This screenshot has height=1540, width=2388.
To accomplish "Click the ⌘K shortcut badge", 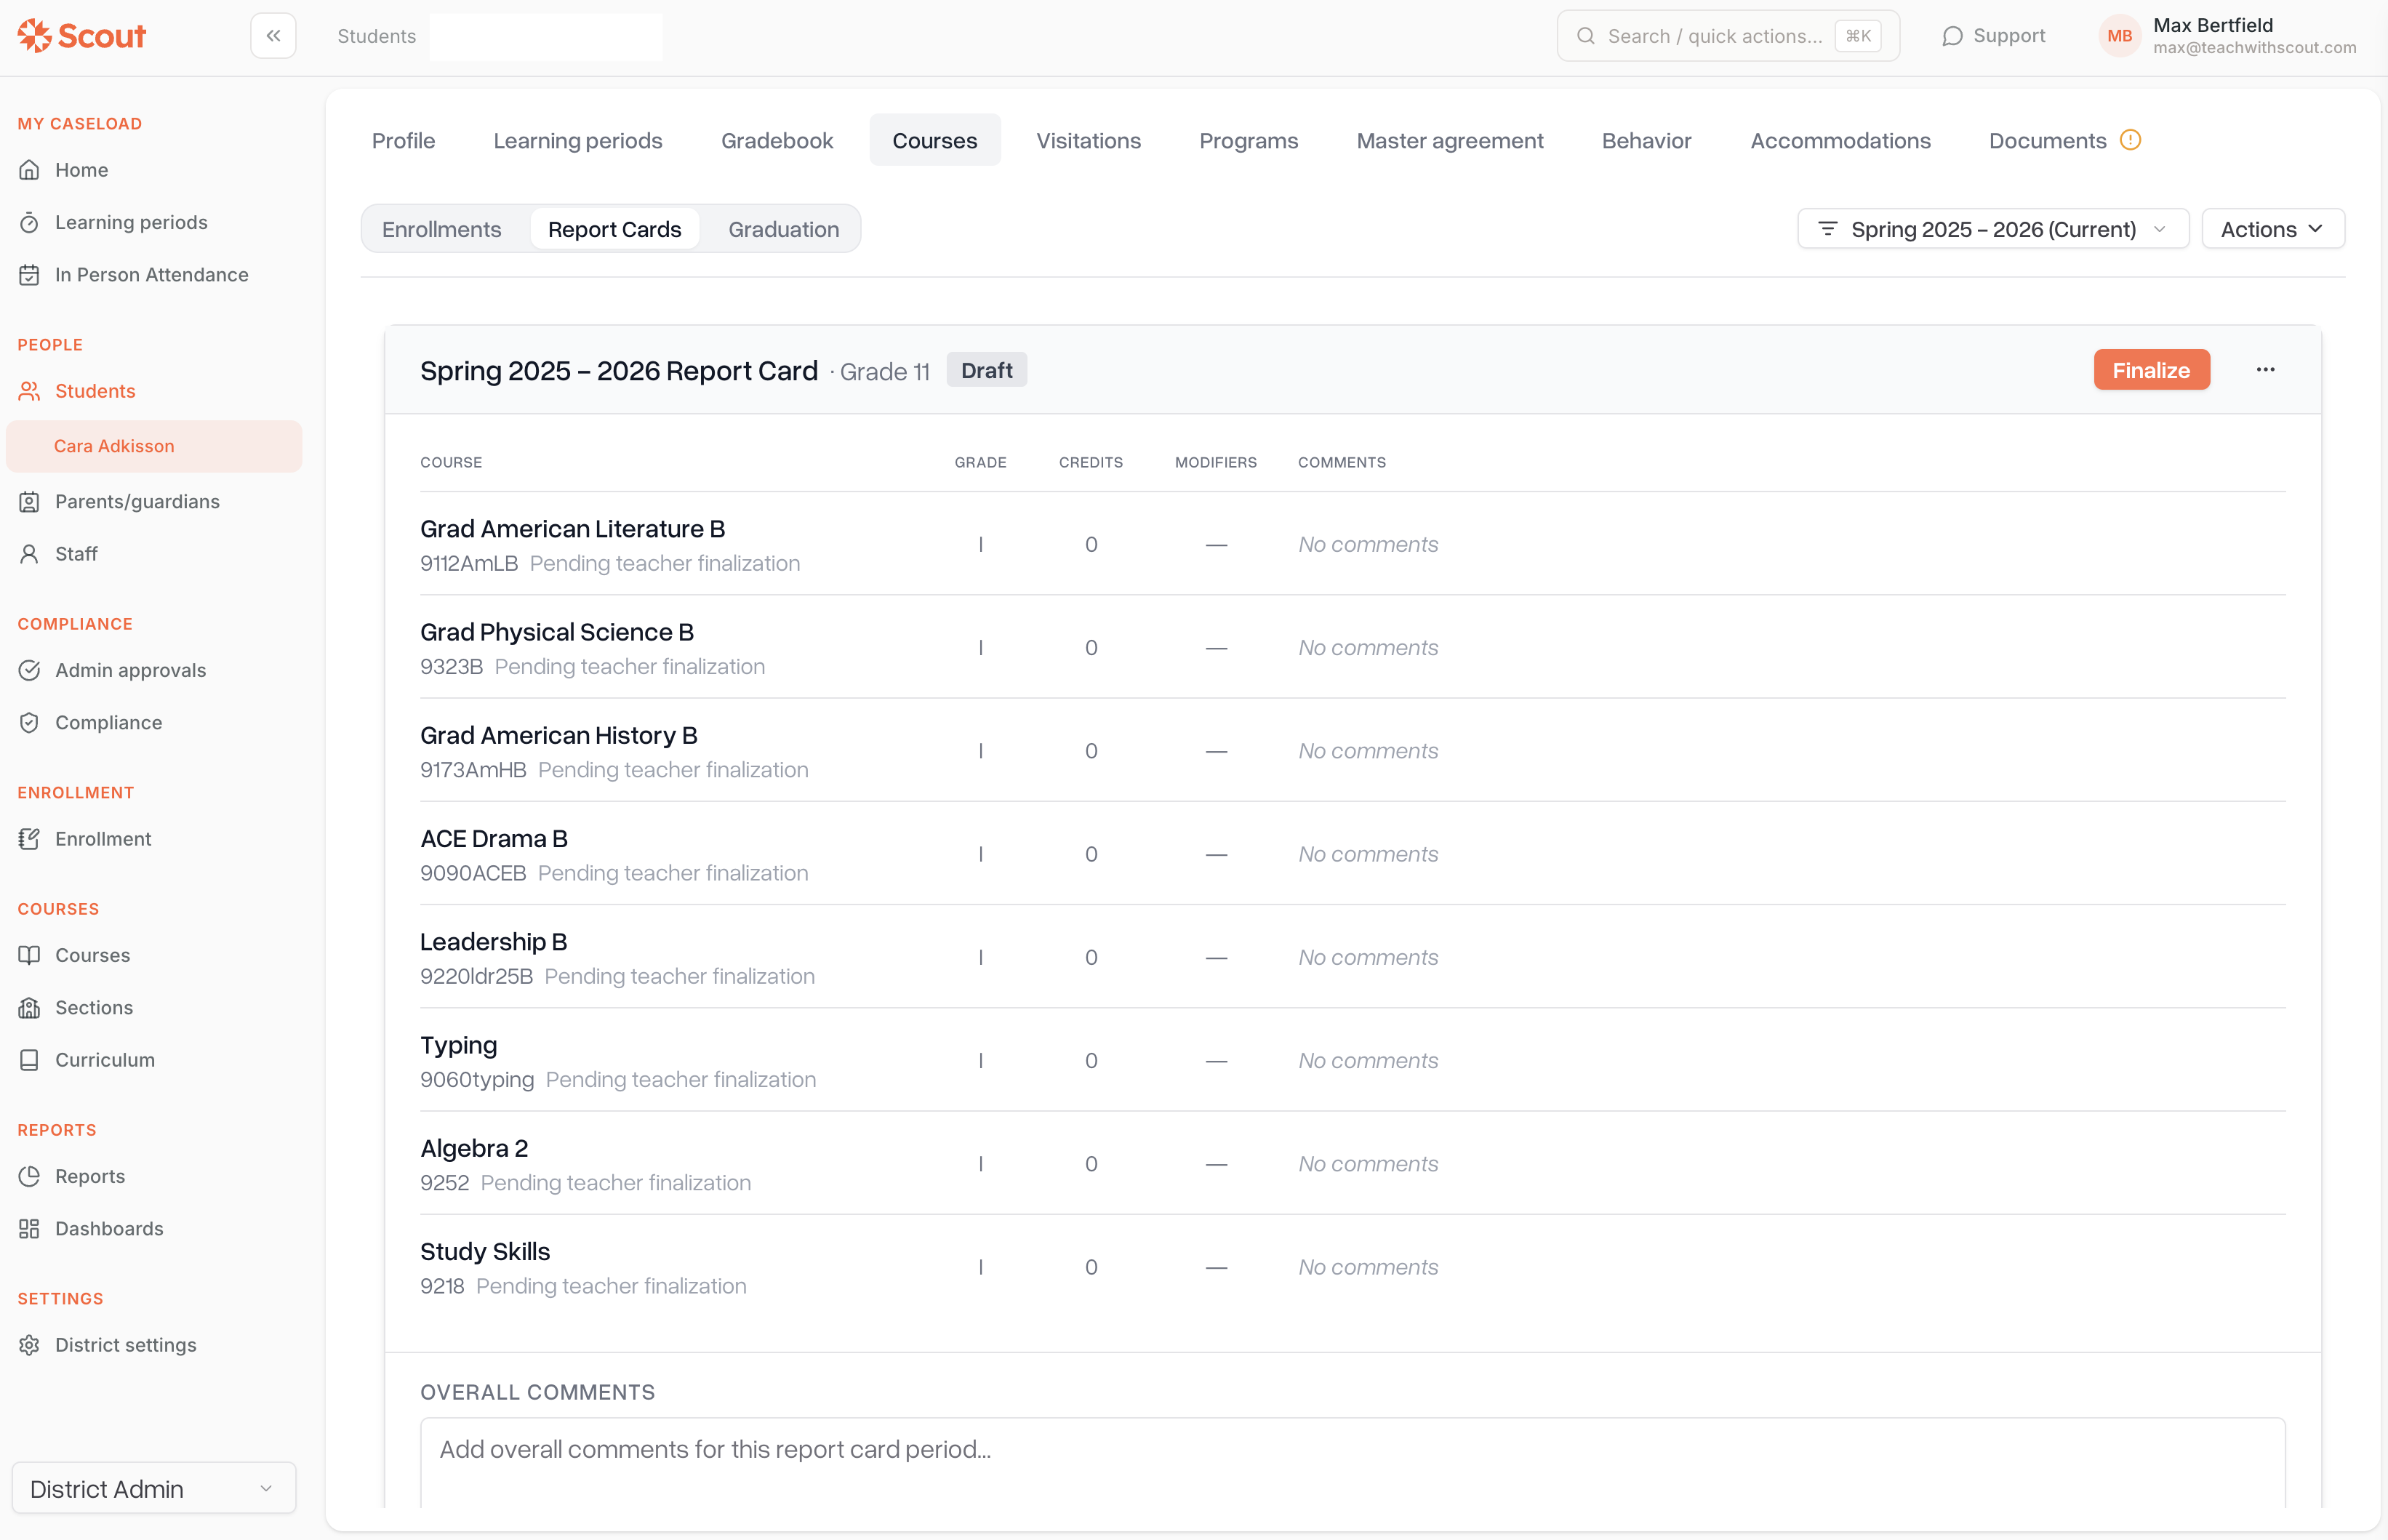I will [x=1858, y=36].
